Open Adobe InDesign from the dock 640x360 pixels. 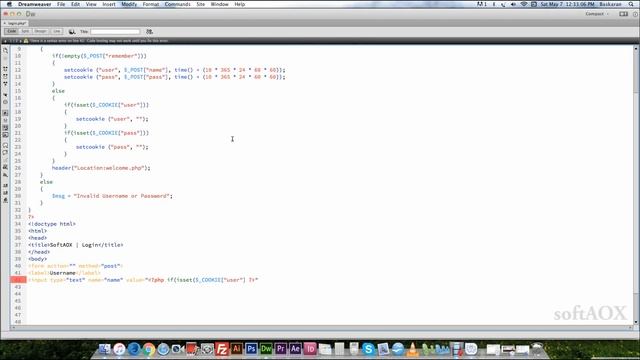[x=310, y=349]
